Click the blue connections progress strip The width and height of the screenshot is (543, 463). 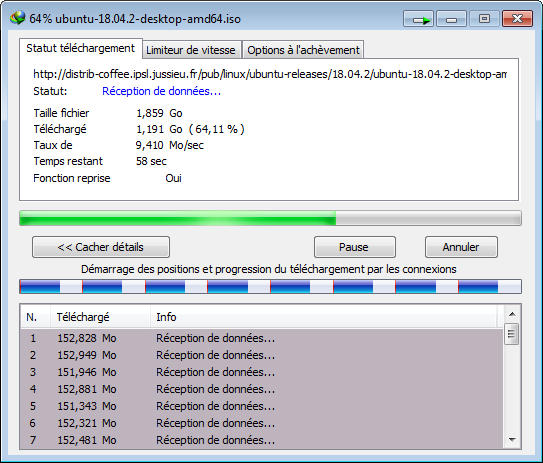[270, 286]
